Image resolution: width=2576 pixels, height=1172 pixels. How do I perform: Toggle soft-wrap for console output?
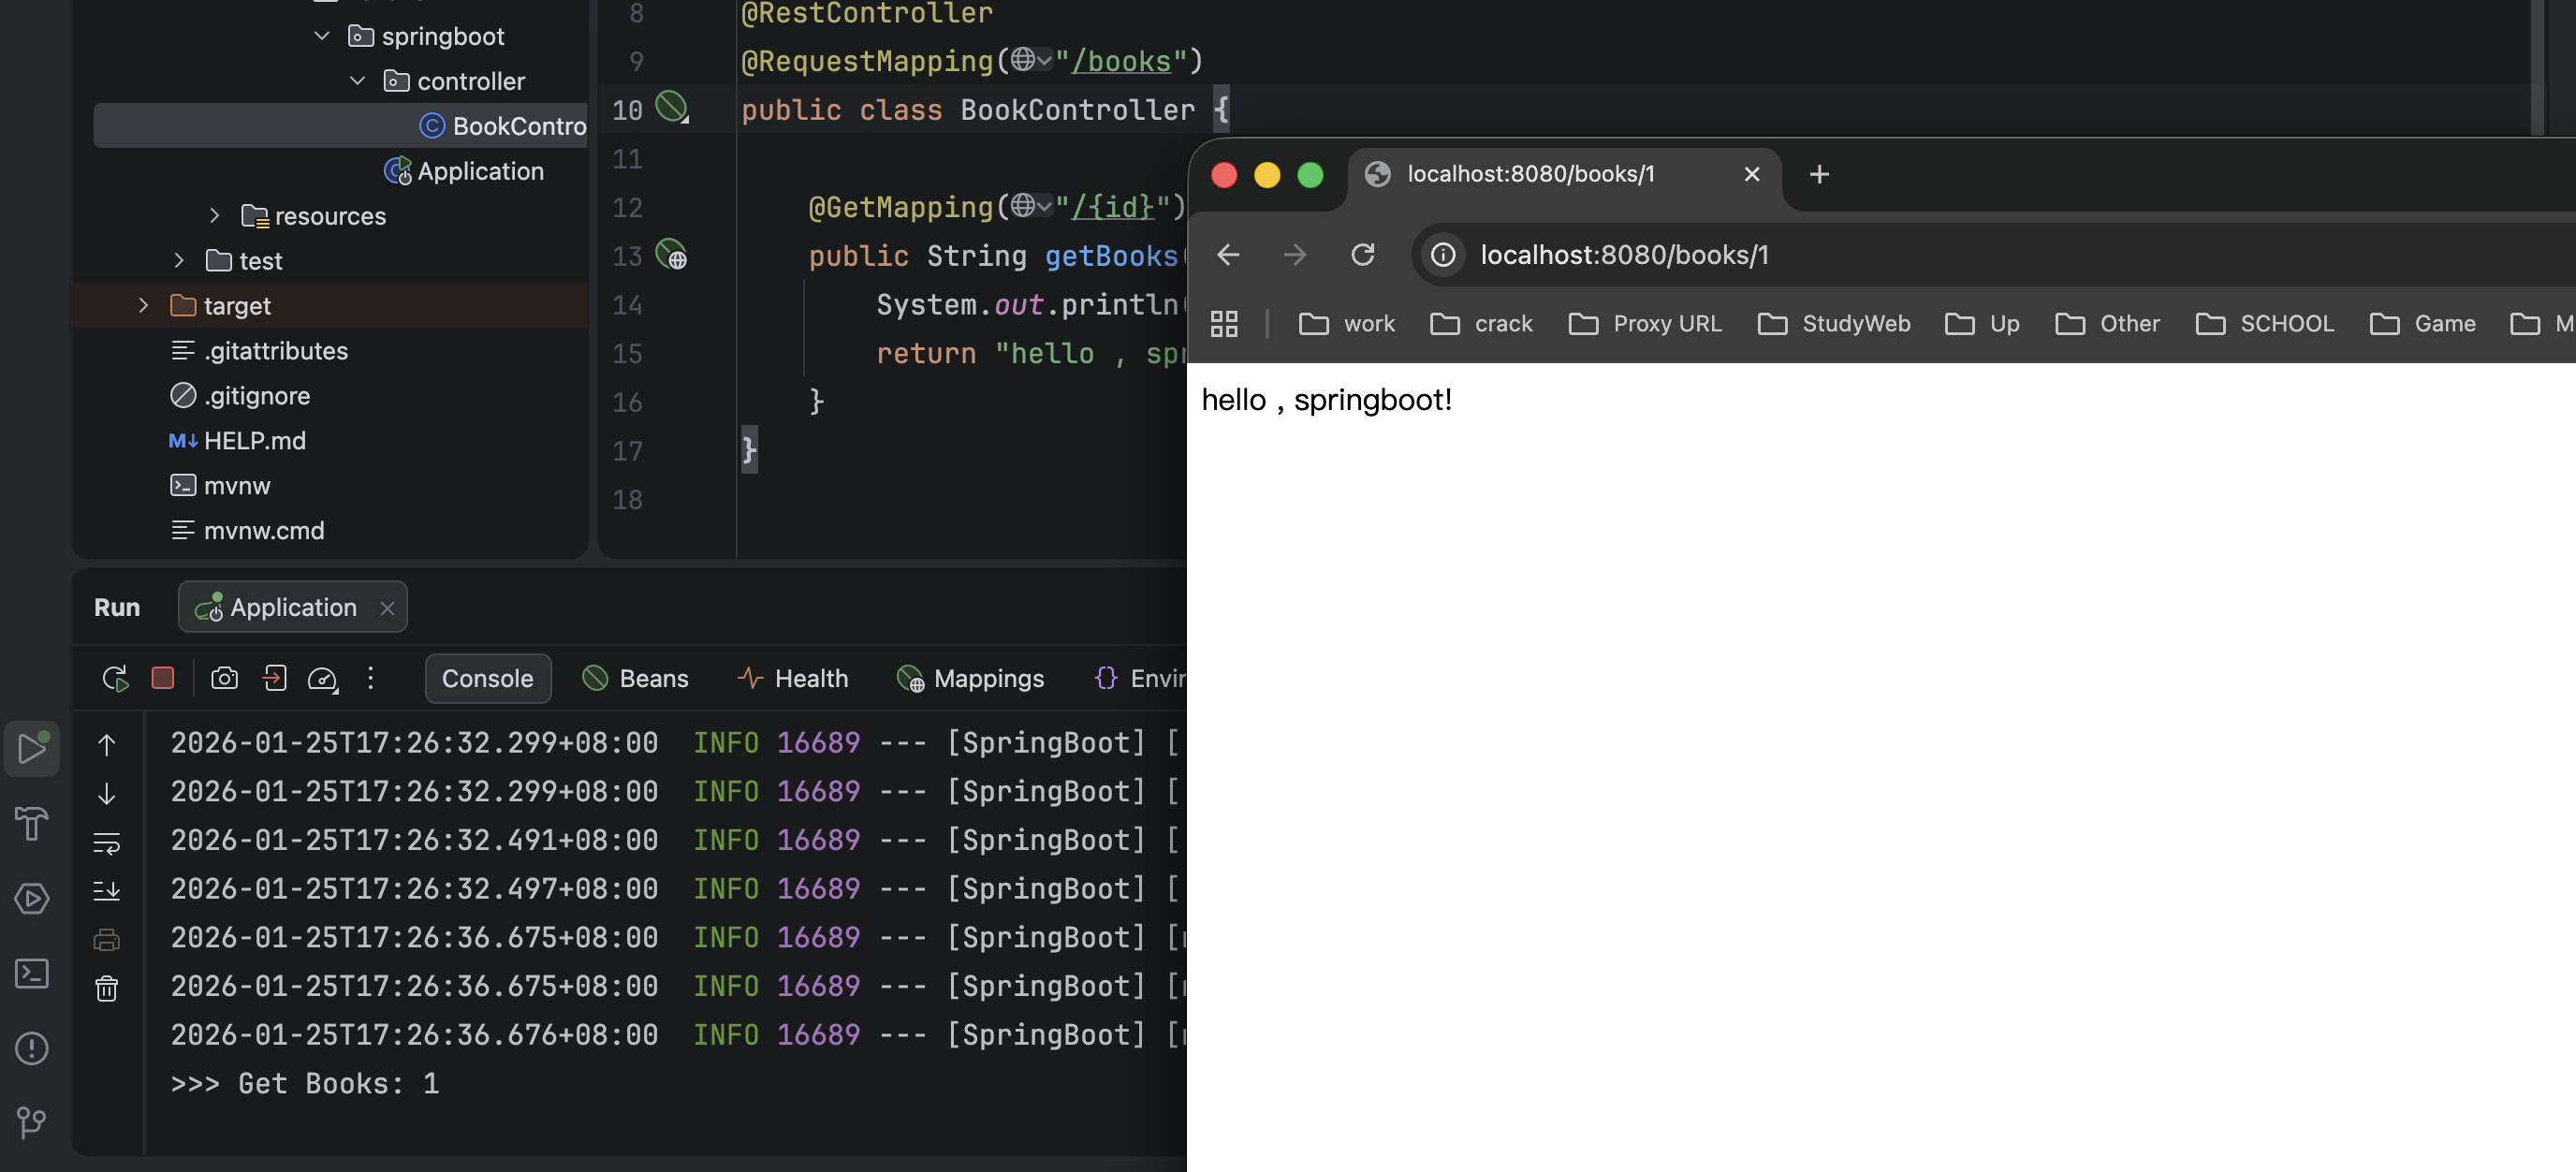coord(107,843)
